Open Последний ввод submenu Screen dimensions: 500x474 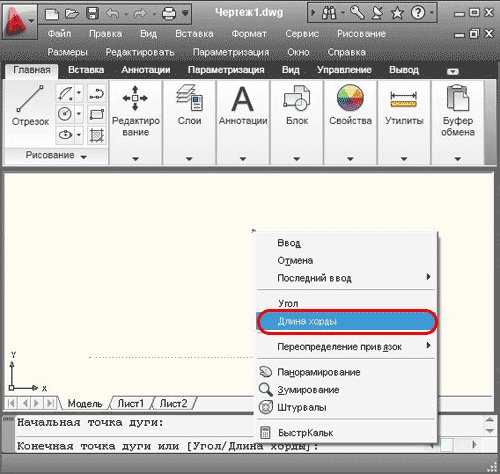(345, 278)
